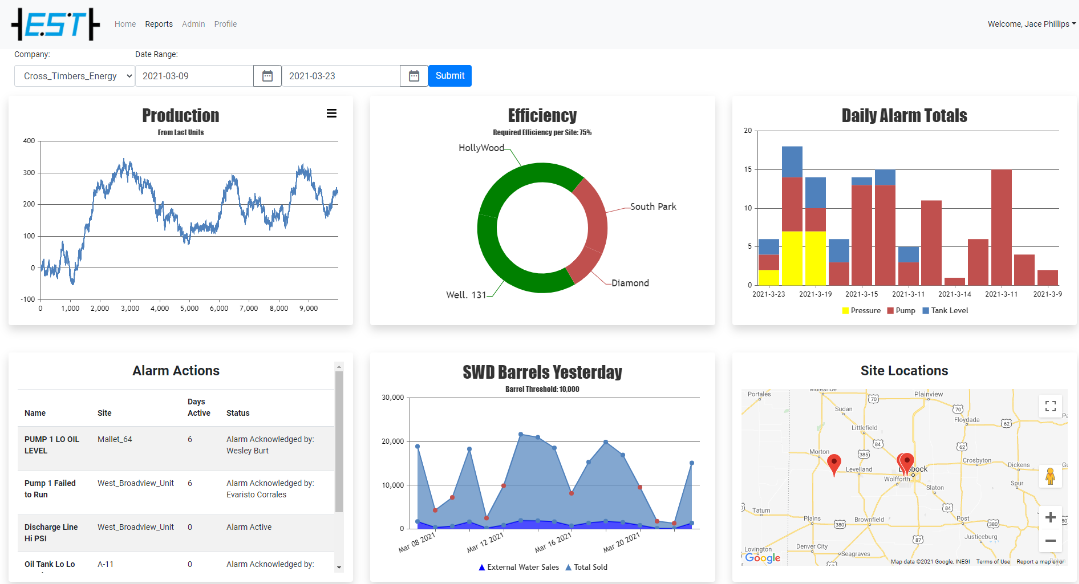Click the Oil Tank Lo Lo alarm name
The height and width of the screenshot is (584, 1079).
tap(50, 564)
